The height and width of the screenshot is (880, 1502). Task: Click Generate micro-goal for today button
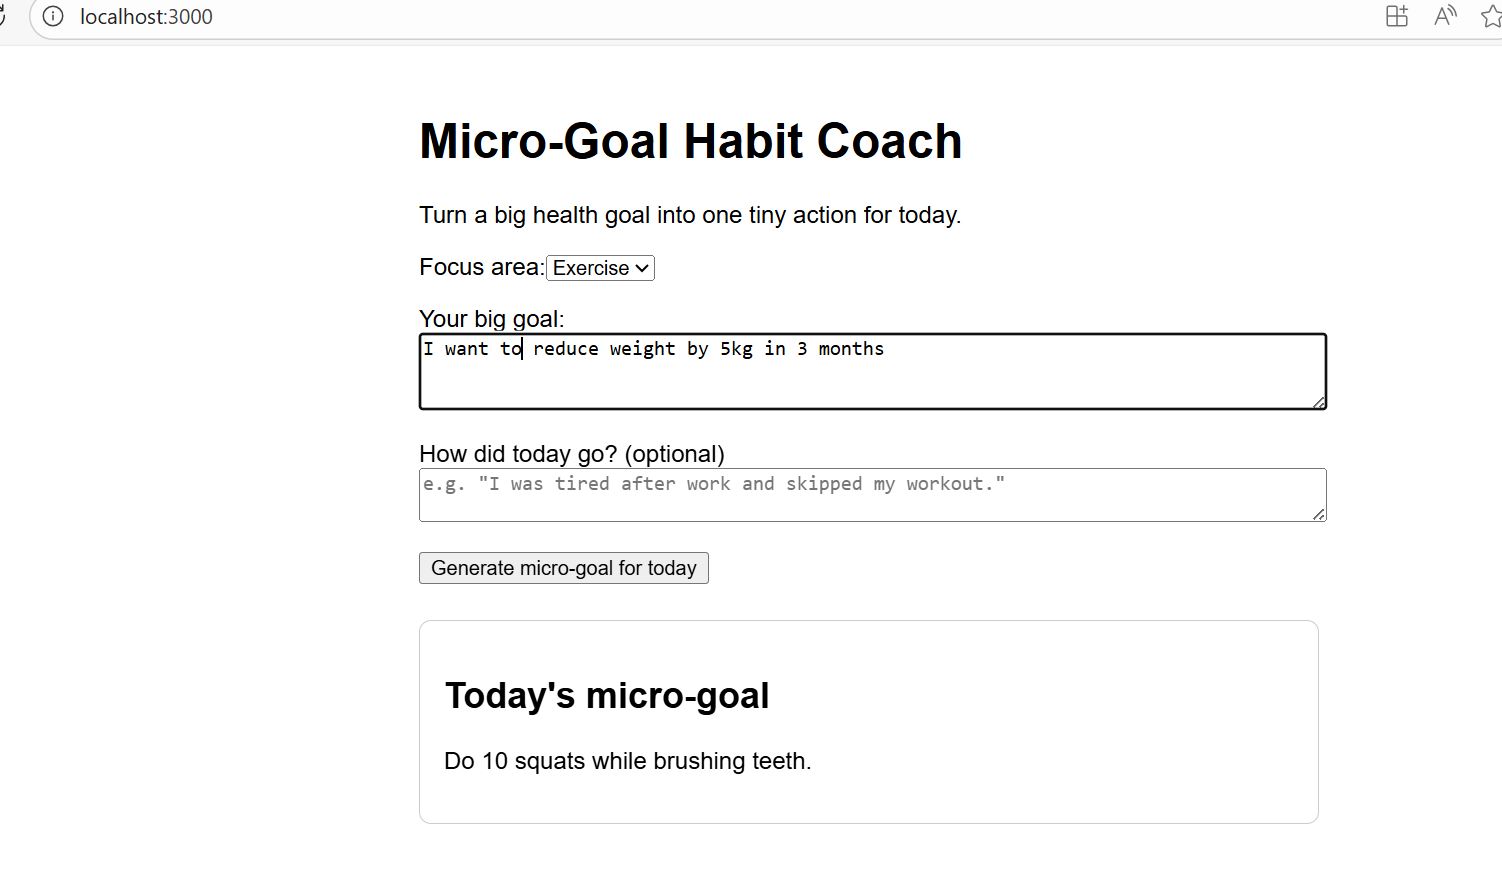click(x=564, y=568)
